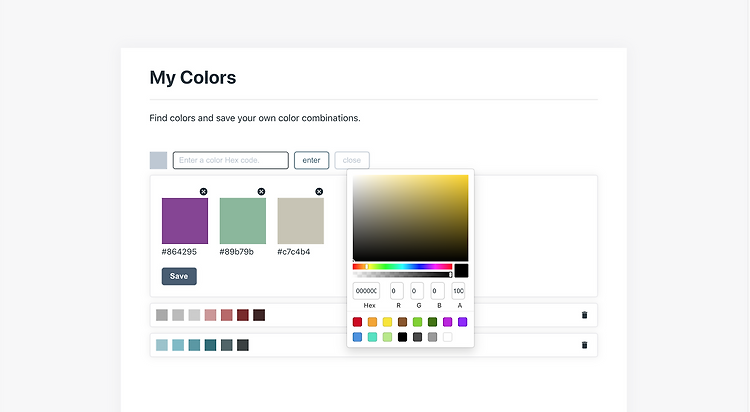Click the alpha transparency slider bar

tap(402, 275)
